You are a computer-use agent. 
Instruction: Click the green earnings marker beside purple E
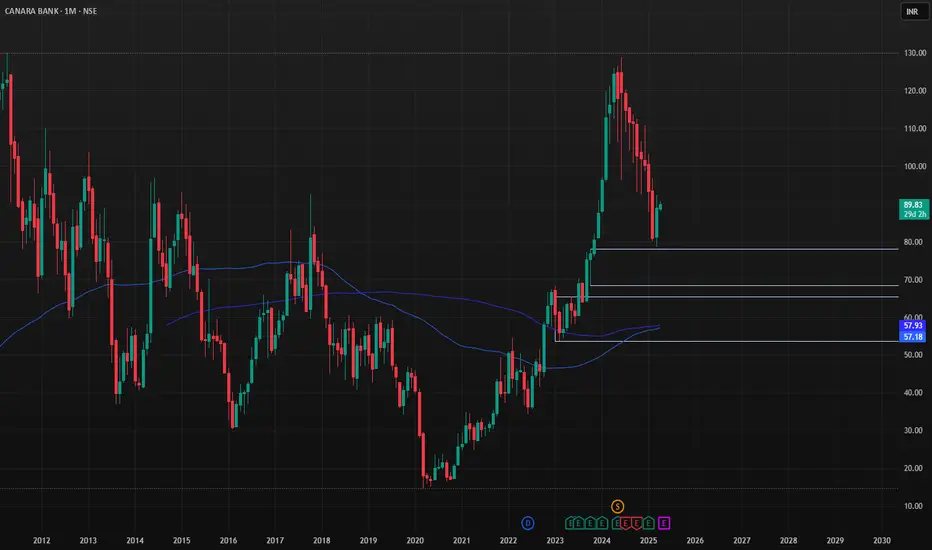[x=648, y=523]
